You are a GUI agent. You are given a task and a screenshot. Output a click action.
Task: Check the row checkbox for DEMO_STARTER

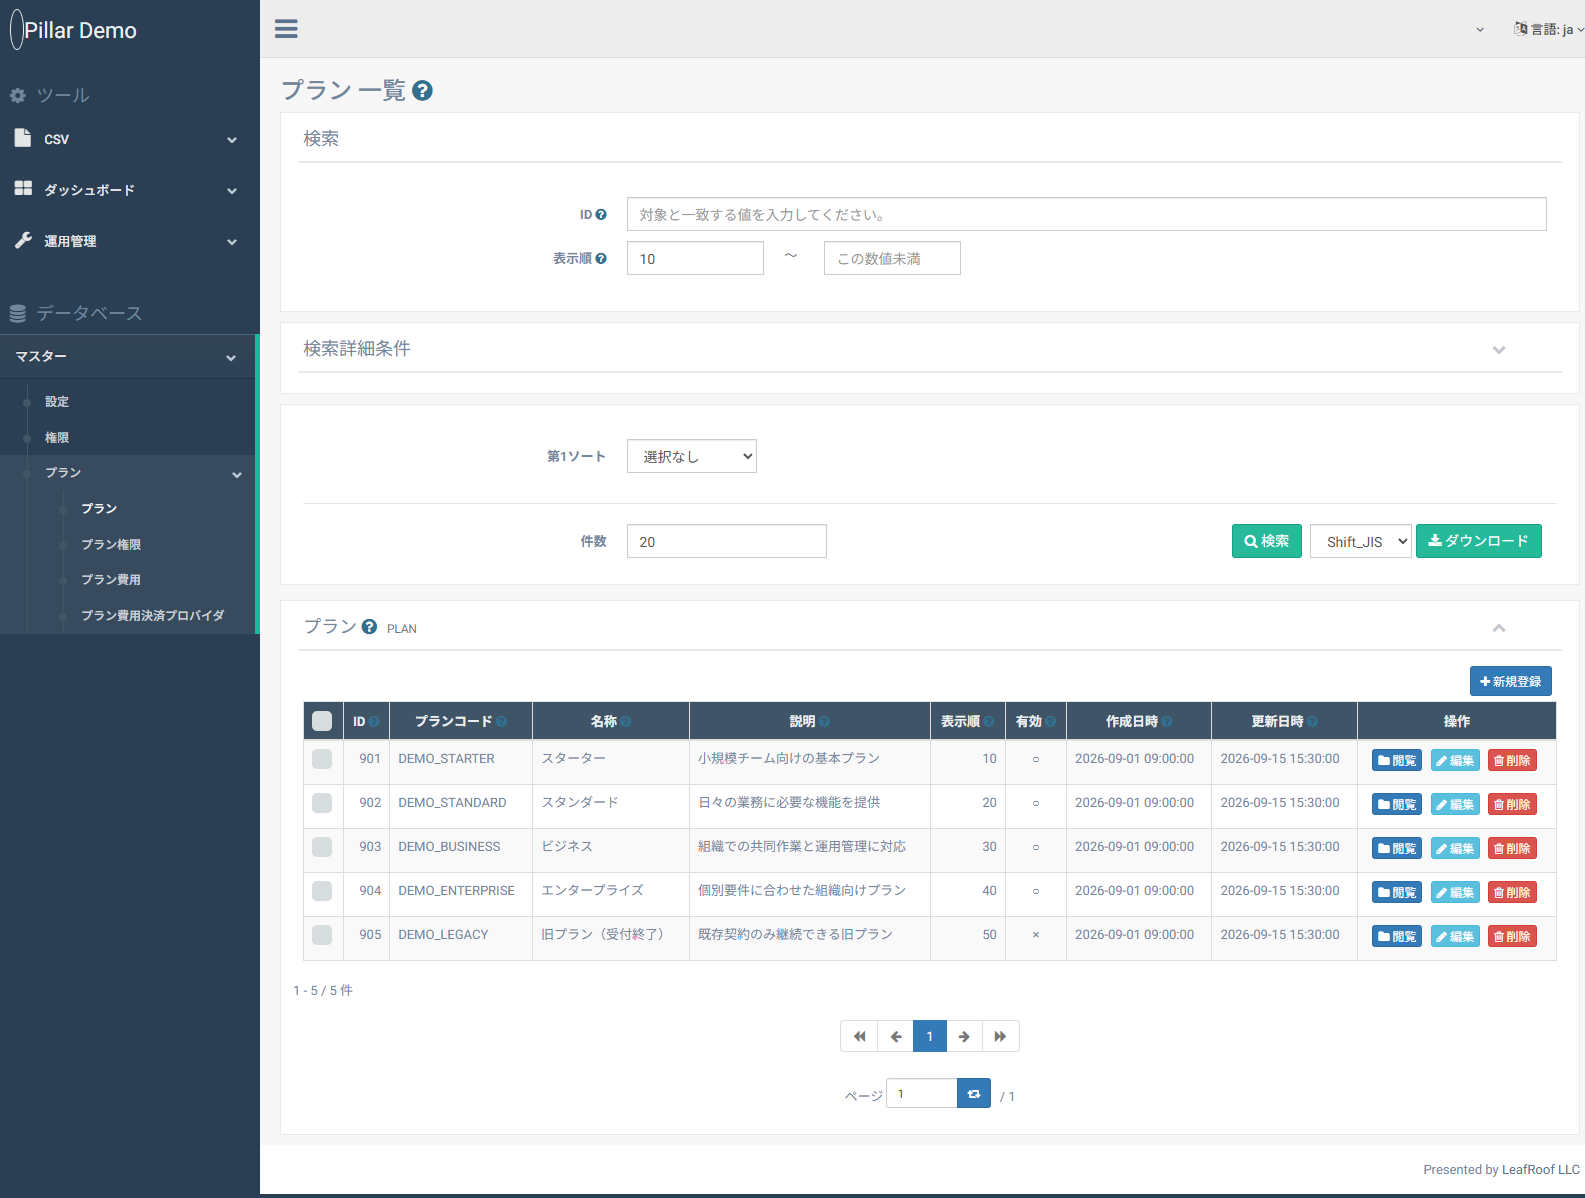click(x=322, y=759)
